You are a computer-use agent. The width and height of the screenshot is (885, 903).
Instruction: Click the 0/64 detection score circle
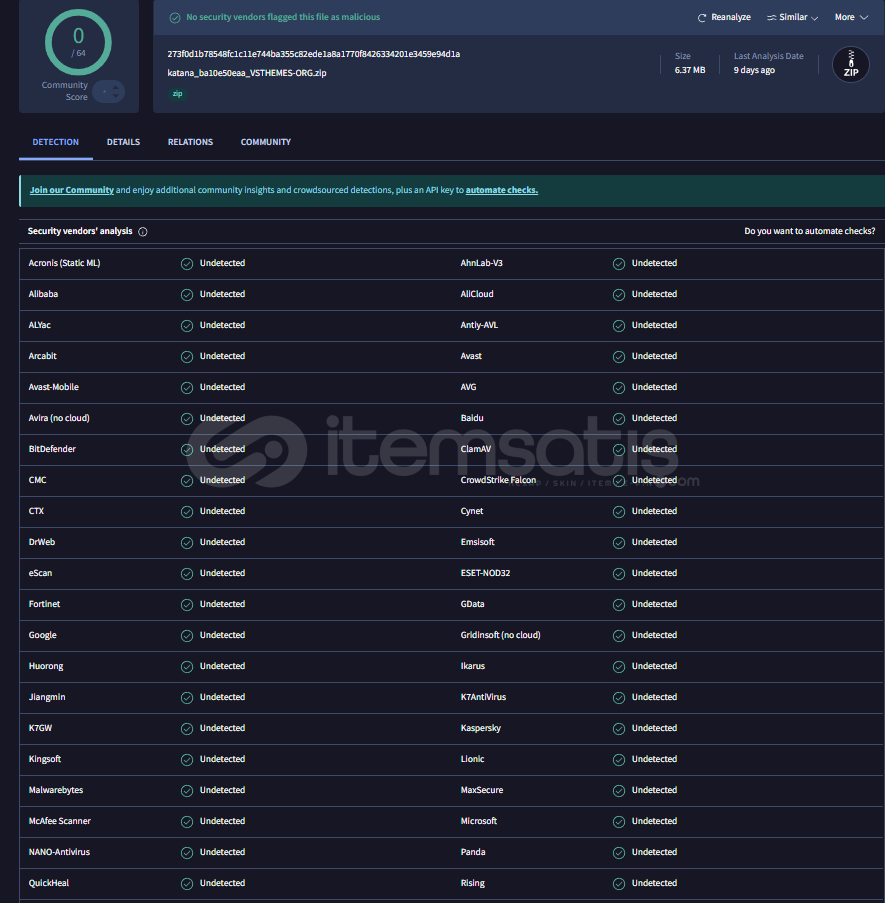[x=78, y=42]
